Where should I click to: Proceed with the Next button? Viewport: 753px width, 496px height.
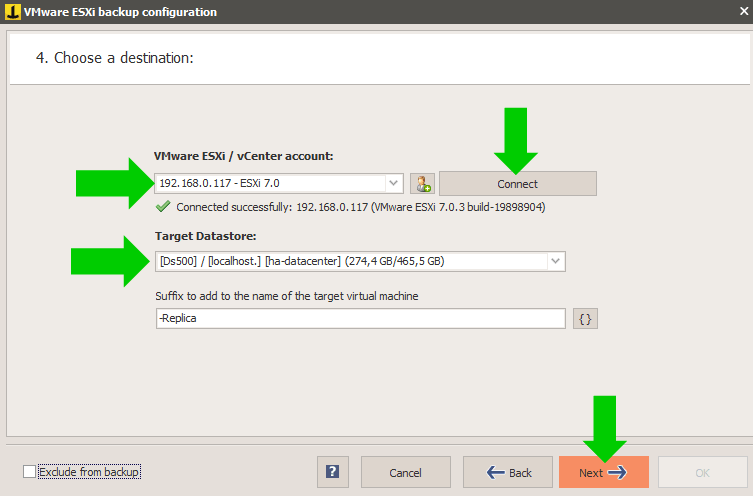(x=604, y=472)
